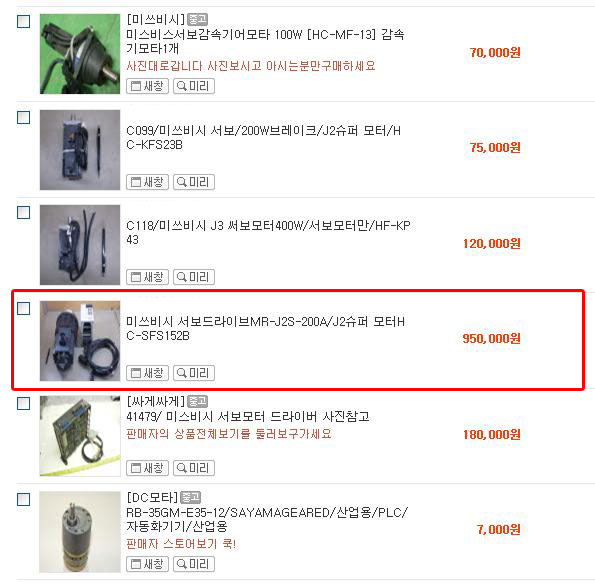Preview the RB-35GM DC motor listing

click(x=194, y=564)
